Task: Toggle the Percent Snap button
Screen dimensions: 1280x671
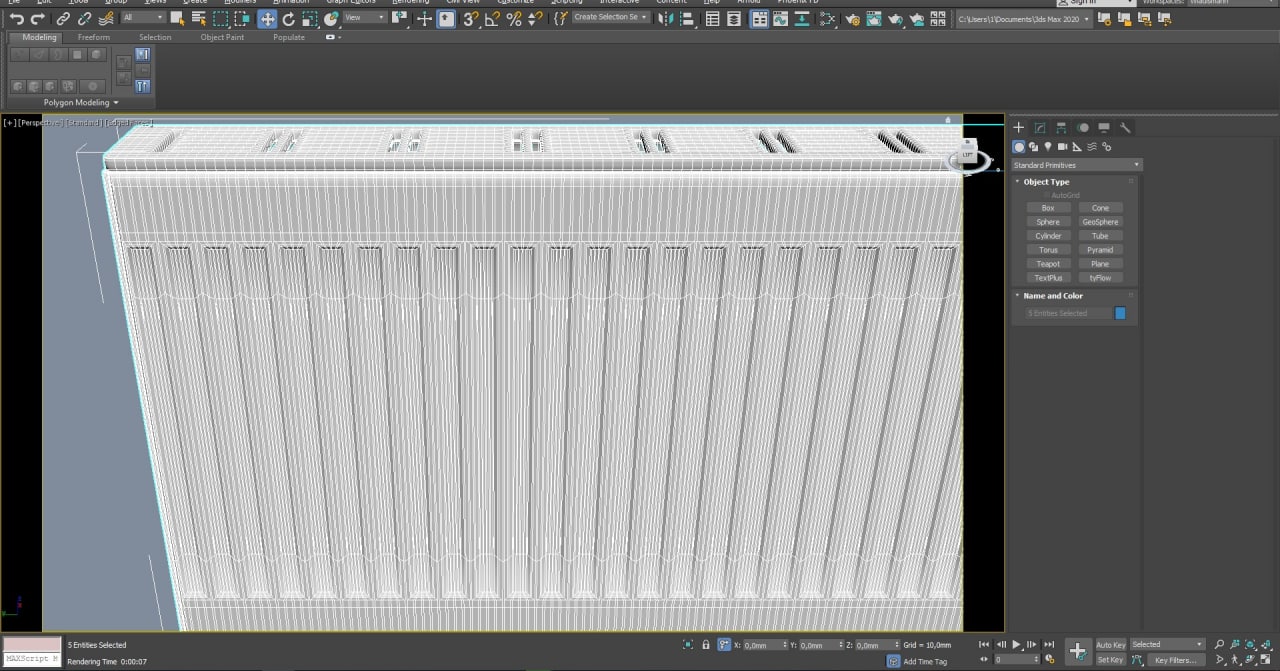Action: tap(514, 18)
